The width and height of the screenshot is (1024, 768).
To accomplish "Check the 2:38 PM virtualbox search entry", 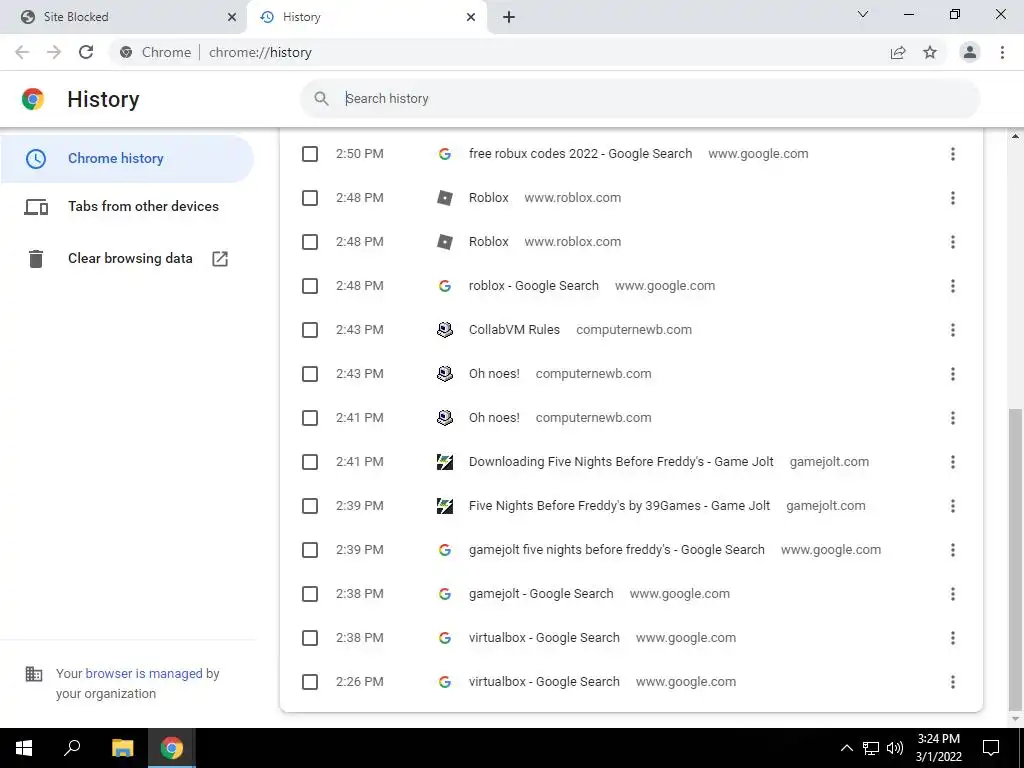I will (x=310, y=638).
